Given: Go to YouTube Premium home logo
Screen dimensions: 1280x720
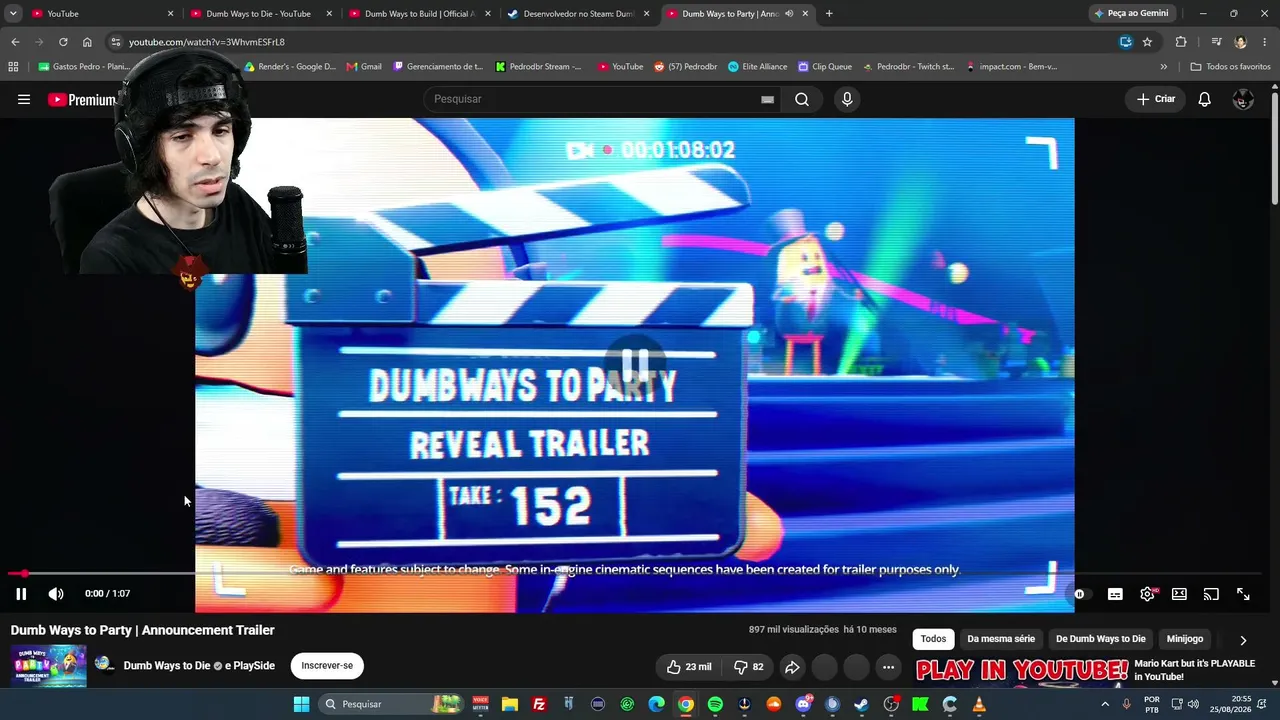Looking at the screenshot, I should click(x=82, y=100).
